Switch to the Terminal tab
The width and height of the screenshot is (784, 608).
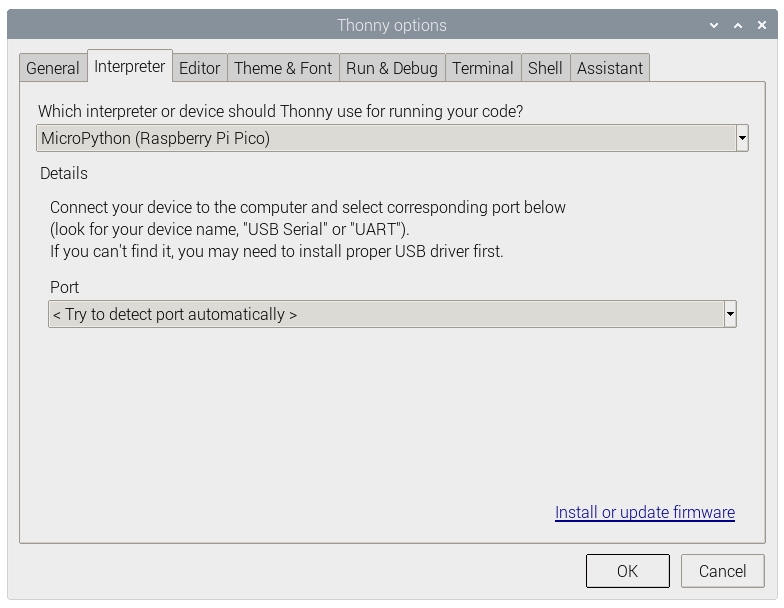483,68
